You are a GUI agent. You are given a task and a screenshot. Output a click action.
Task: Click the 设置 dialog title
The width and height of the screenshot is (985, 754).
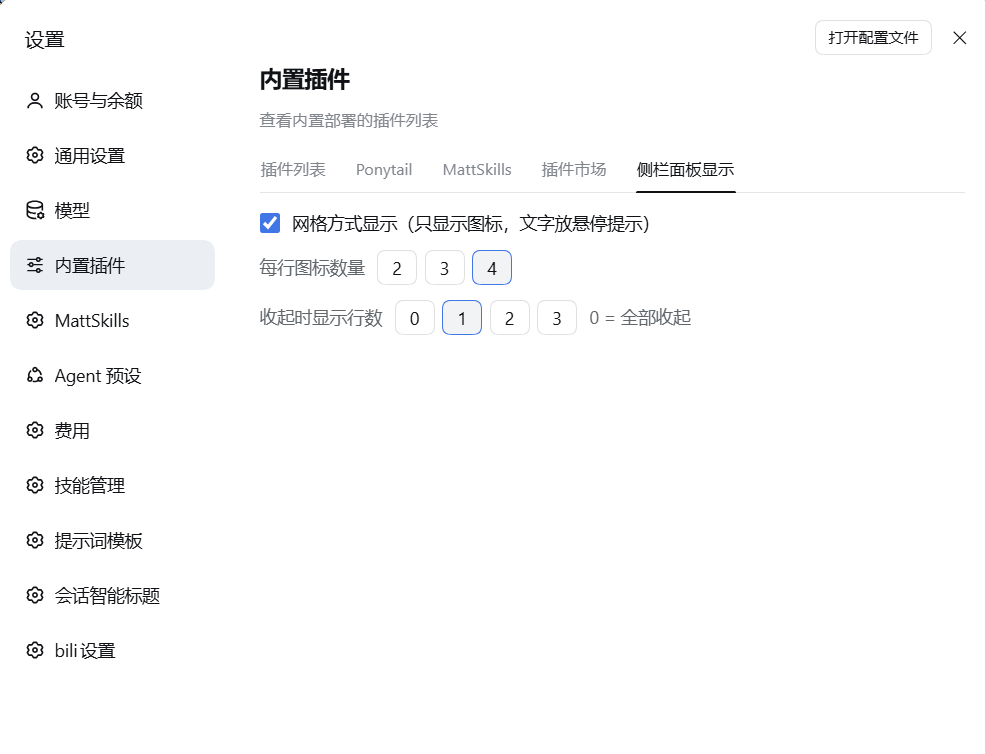[45, 40]
